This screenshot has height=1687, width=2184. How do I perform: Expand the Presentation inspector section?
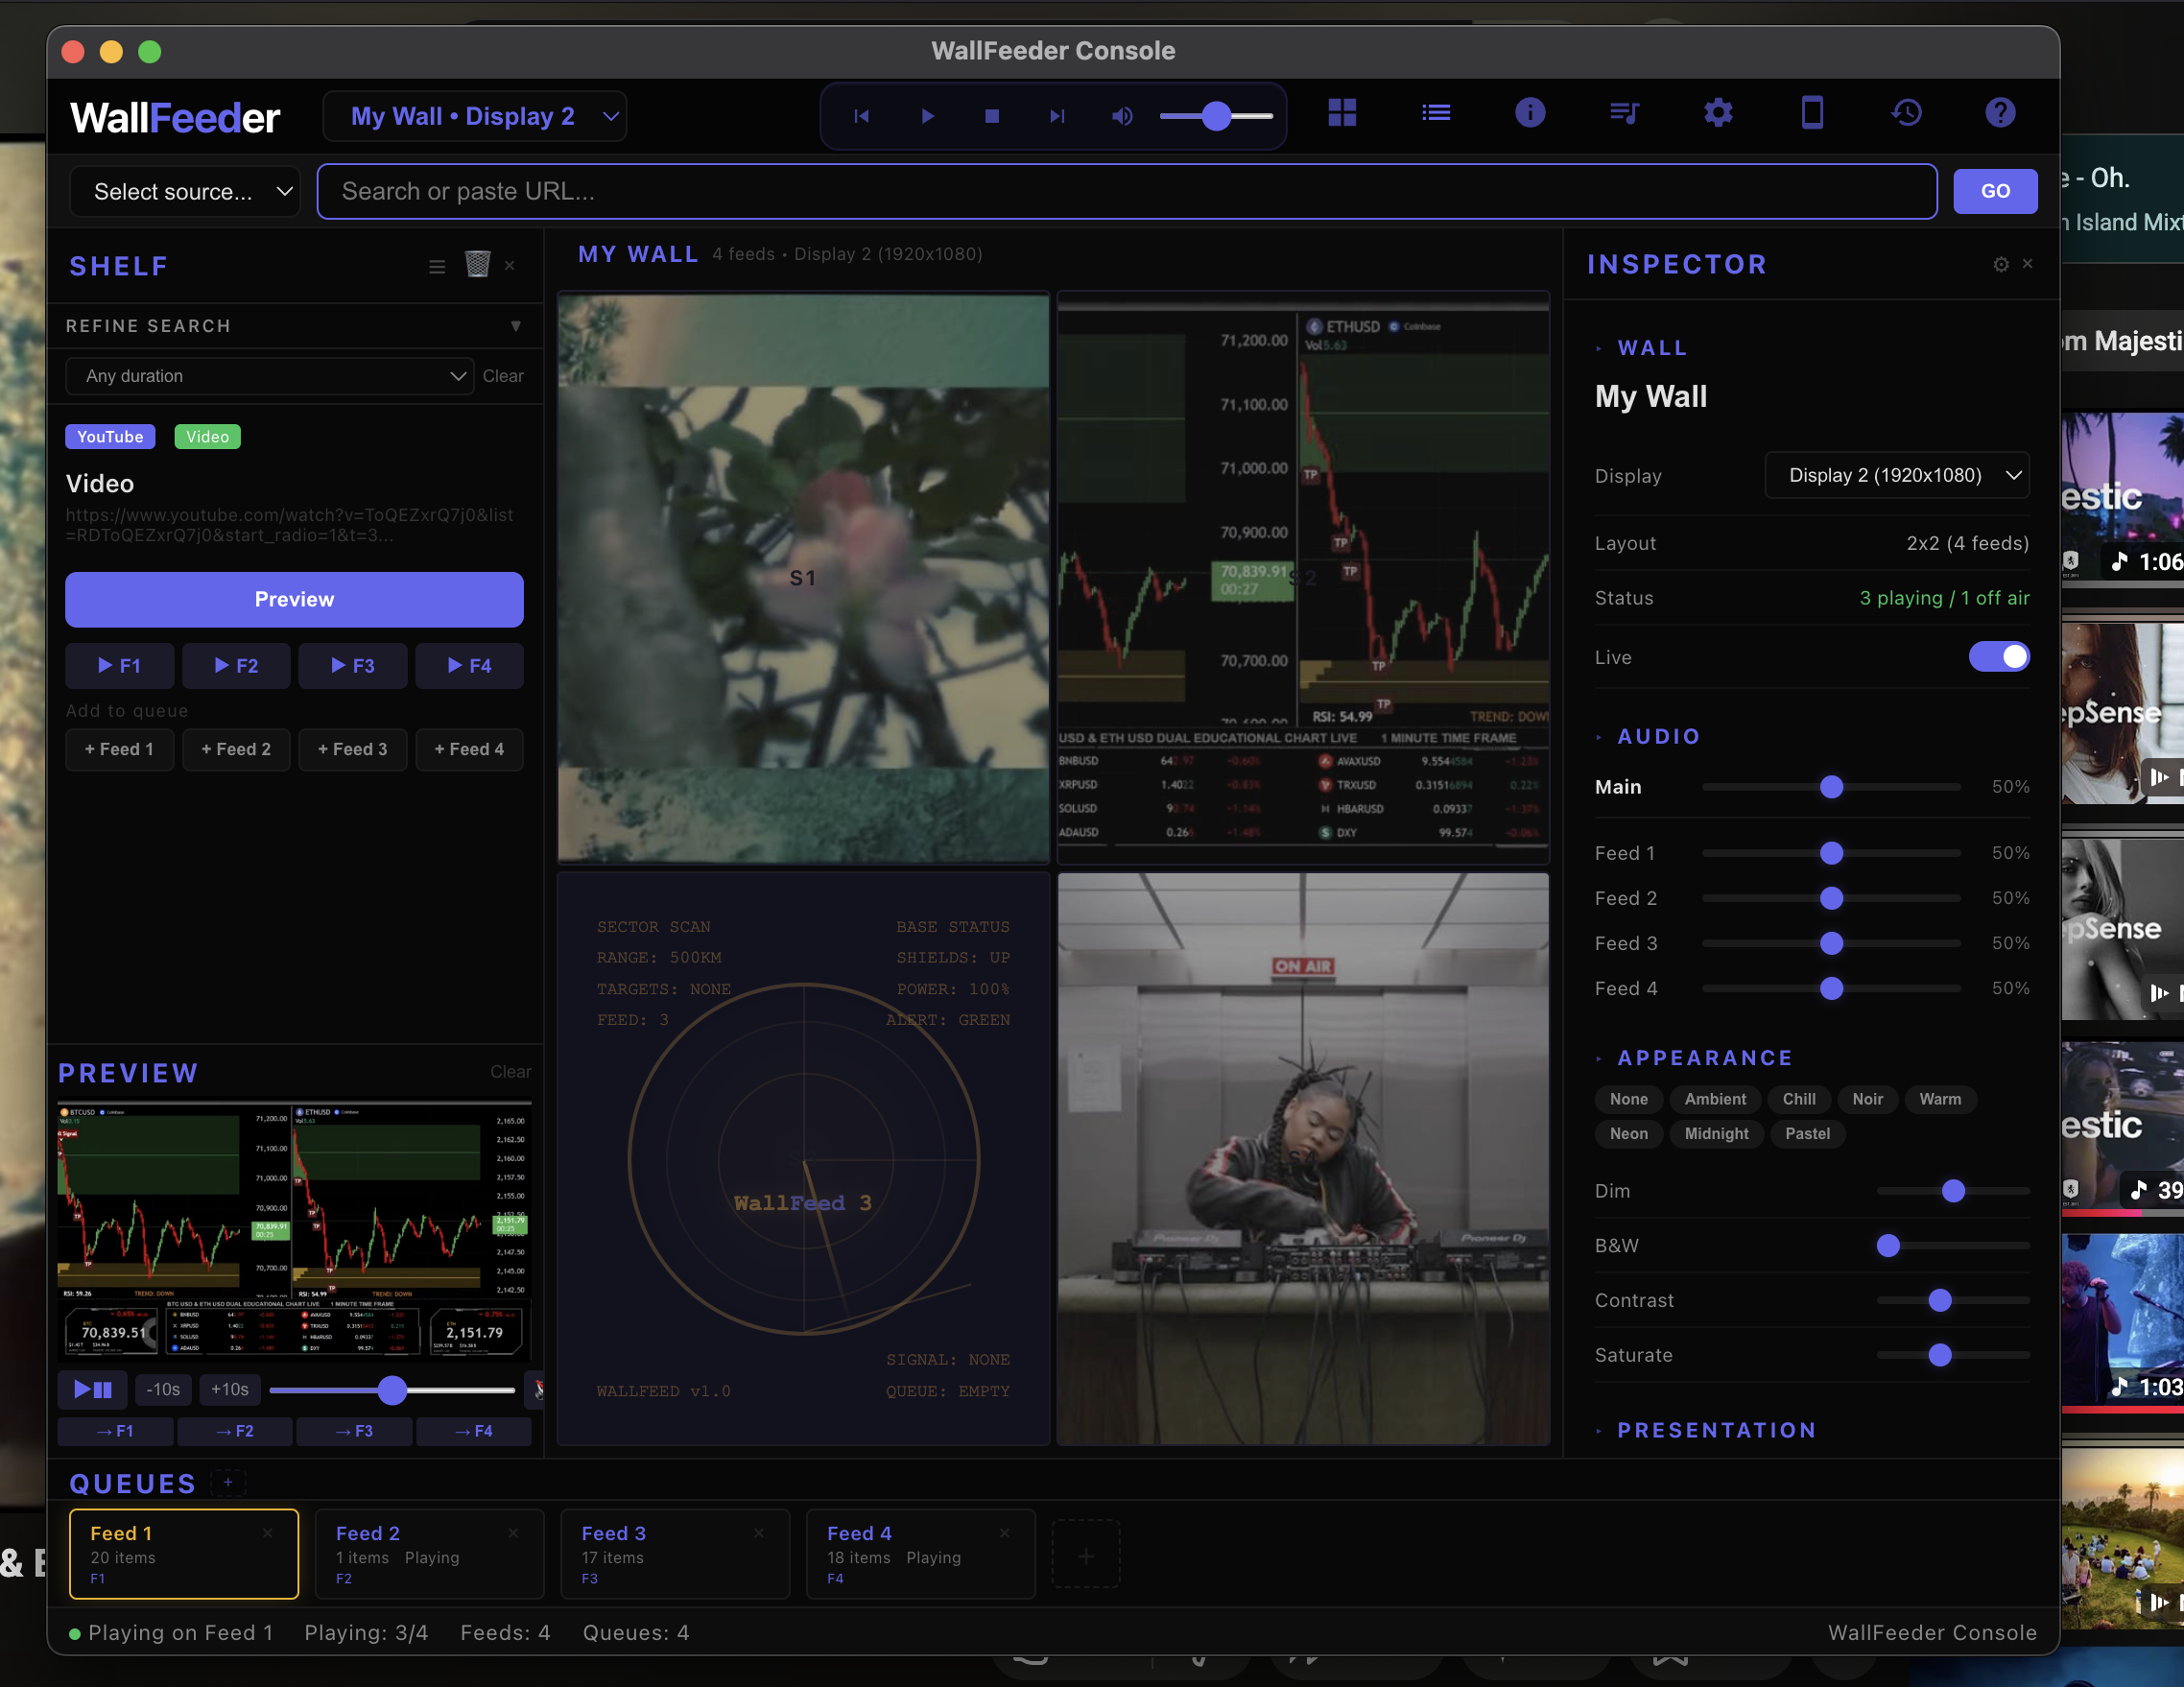tap(1716, 1430)
